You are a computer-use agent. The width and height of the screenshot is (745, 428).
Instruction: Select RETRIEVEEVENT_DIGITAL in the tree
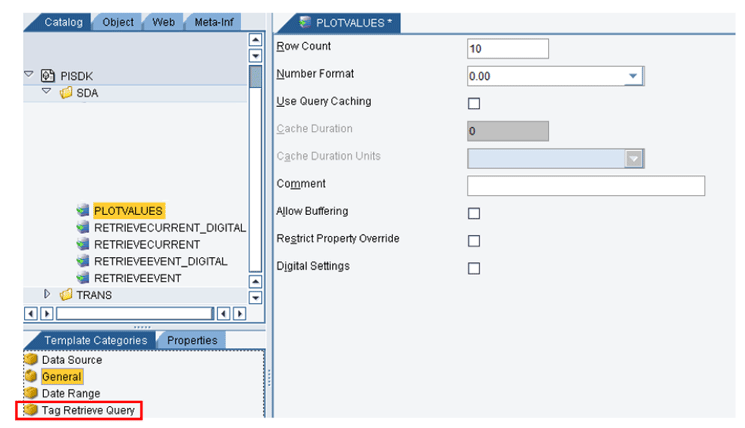click(x=161, y=261)
